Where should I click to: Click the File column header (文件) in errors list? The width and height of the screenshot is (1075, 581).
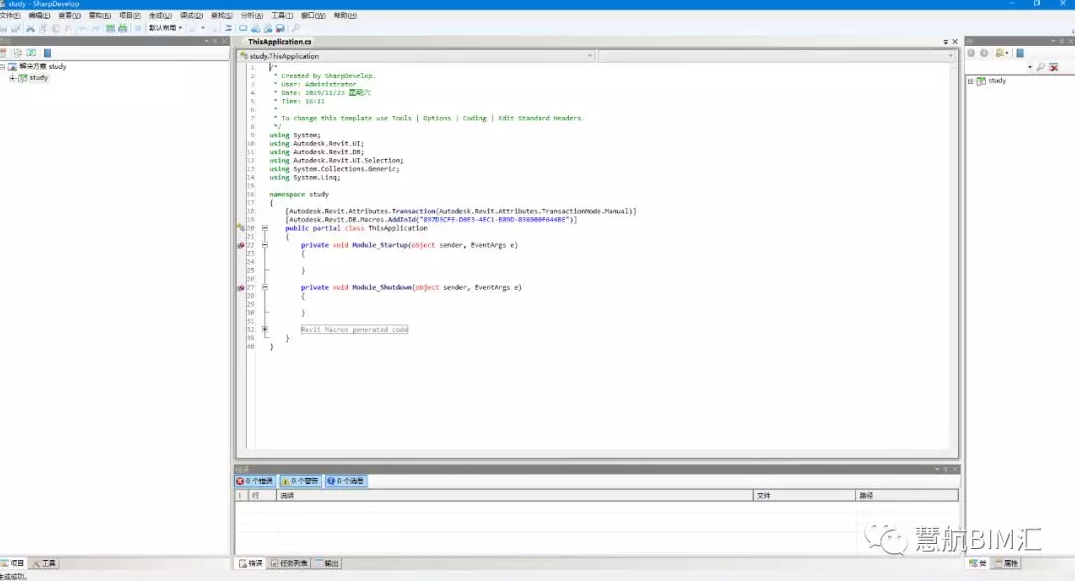click(x=764, y=495)
